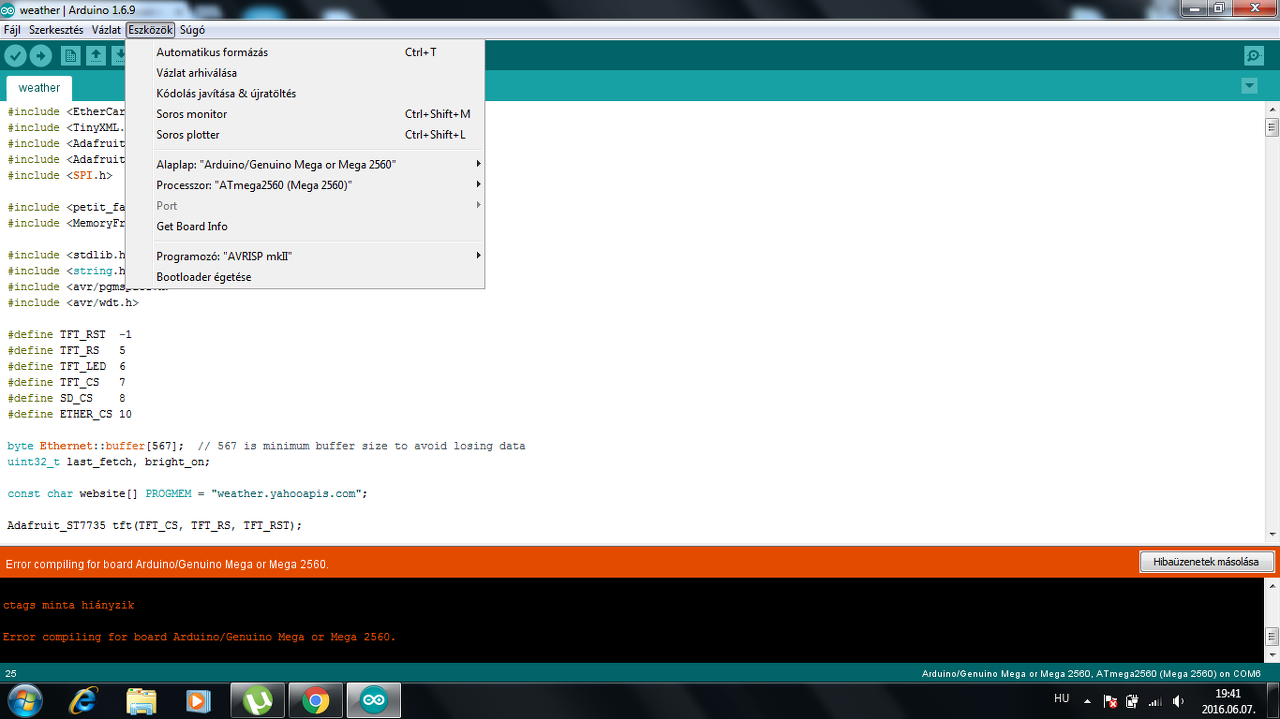The width and height of the screenshot is (1280, 719).
Task: Switch to Google Chrome in the taskbar
Action: click(x=316, y=701)
